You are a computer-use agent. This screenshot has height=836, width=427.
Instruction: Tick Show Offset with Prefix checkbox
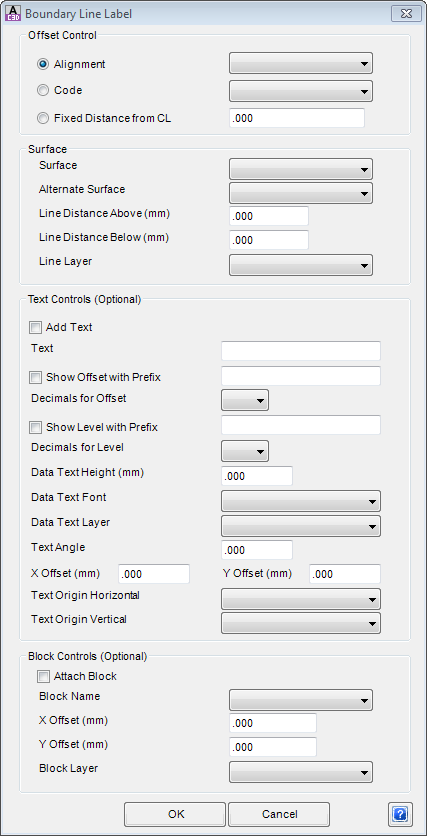[x=36, y=377]
